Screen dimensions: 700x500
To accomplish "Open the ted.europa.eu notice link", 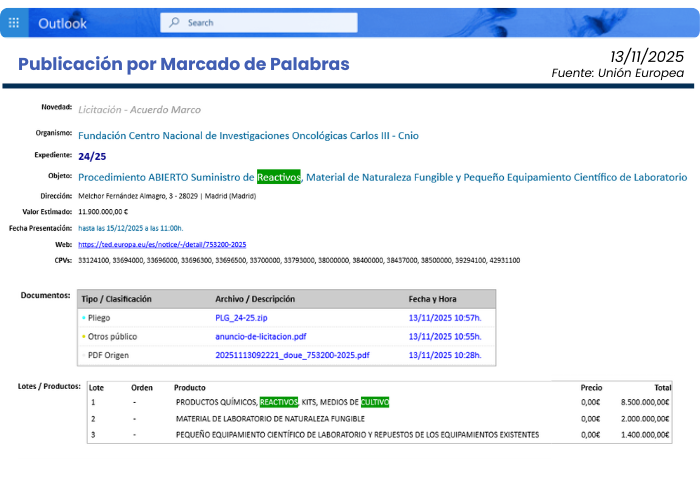I will [162, 244].
